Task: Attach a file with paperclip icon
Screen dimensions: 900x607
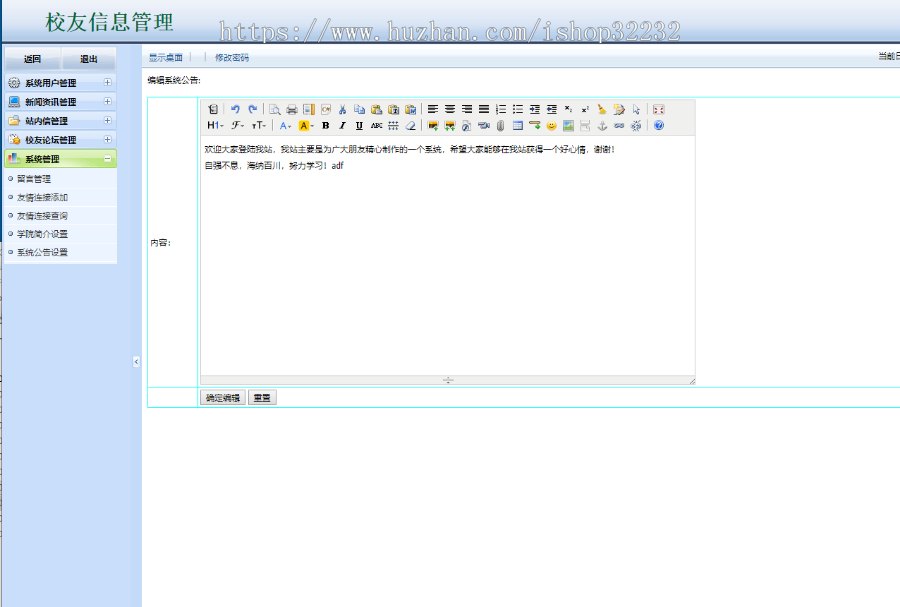Action: (x=501, y=126)
